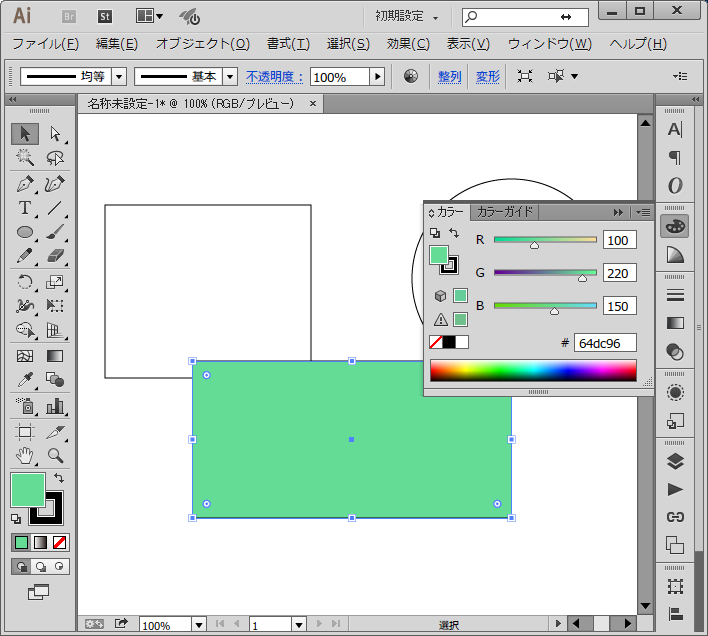This screenshot has height=636, width=708.
Task: Expand the opacity 100% slider arrow
Action: pyautogui.click(x=377, y=77)
